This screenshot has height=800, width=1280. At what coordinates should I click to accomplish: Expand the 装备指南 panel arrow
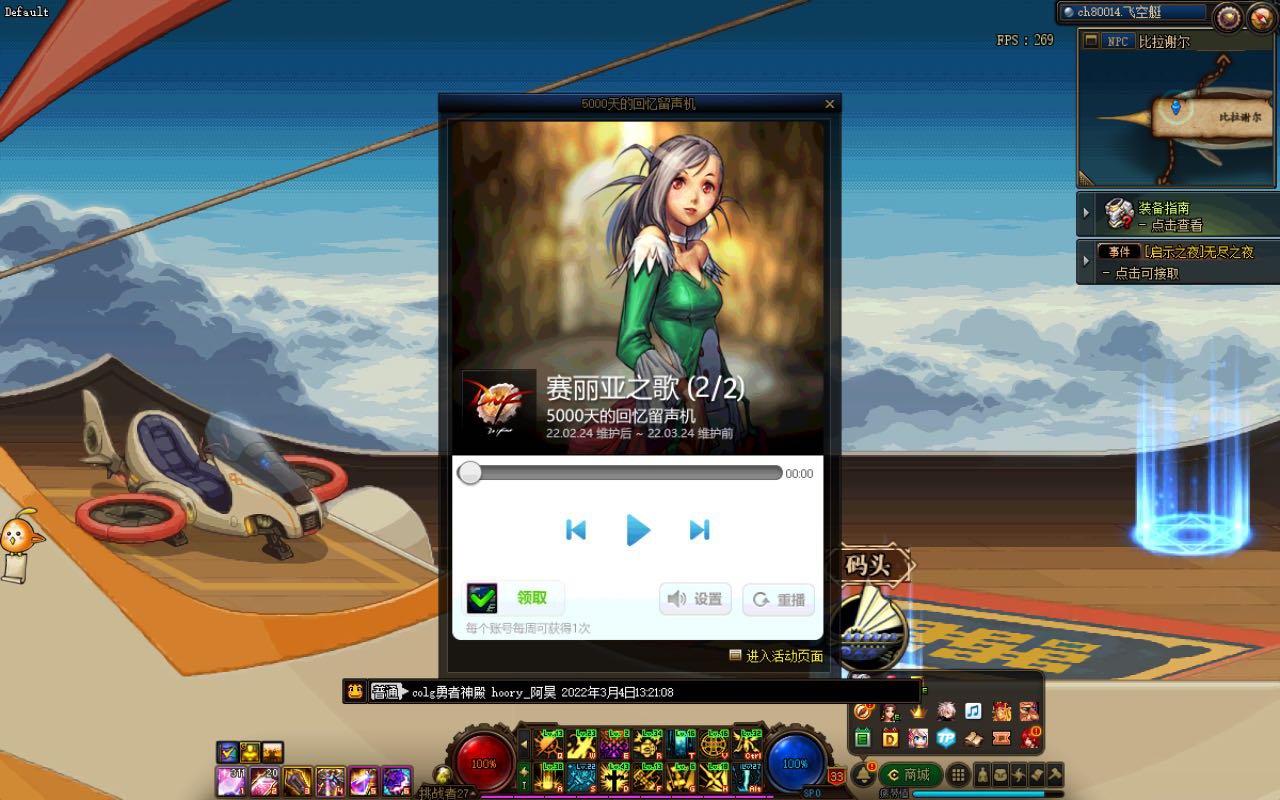point(1086,213)
